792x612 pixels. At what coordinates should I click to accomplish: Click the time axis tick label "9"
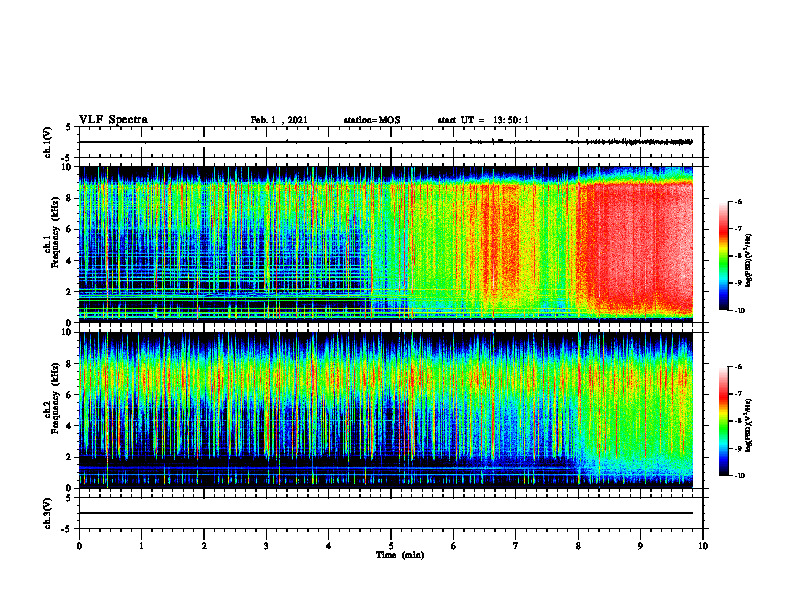pyautogui.click(x=640, y=546)
